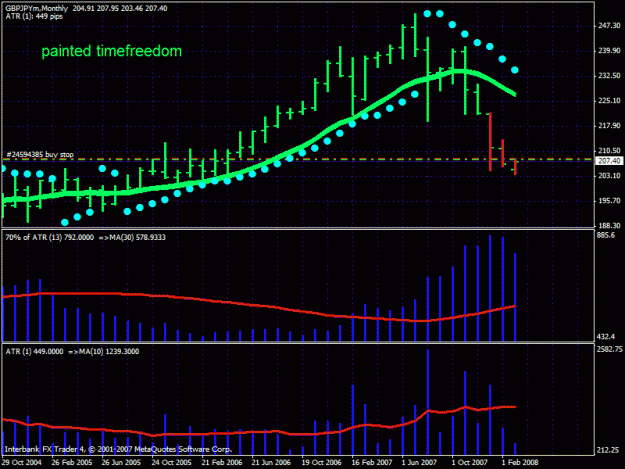Click the 225.10 price scale value
625x469 pixels.
pos(609,100)
